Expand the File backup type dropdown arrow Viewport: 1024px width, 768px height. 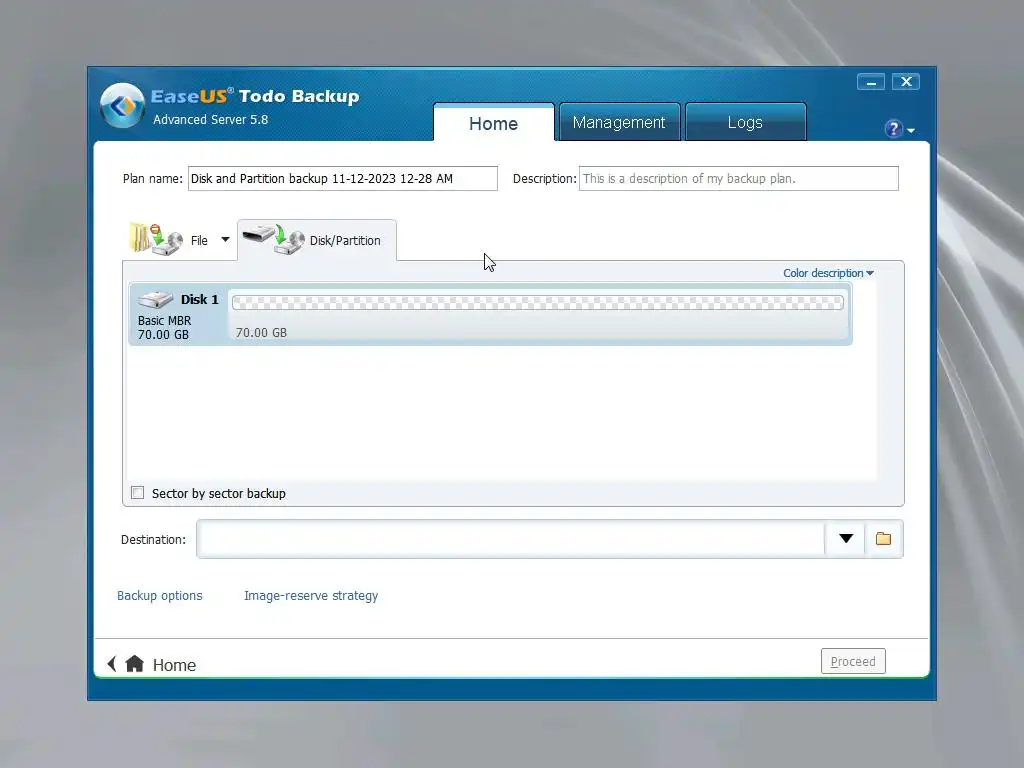point(225,240)
